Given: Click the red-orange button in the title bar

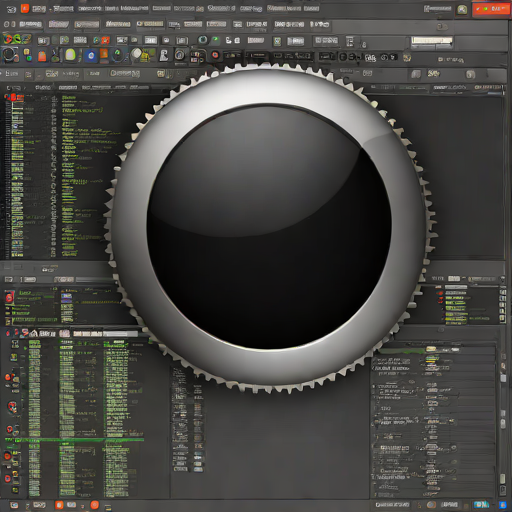Looking at the screenshot, I should 491,9.
